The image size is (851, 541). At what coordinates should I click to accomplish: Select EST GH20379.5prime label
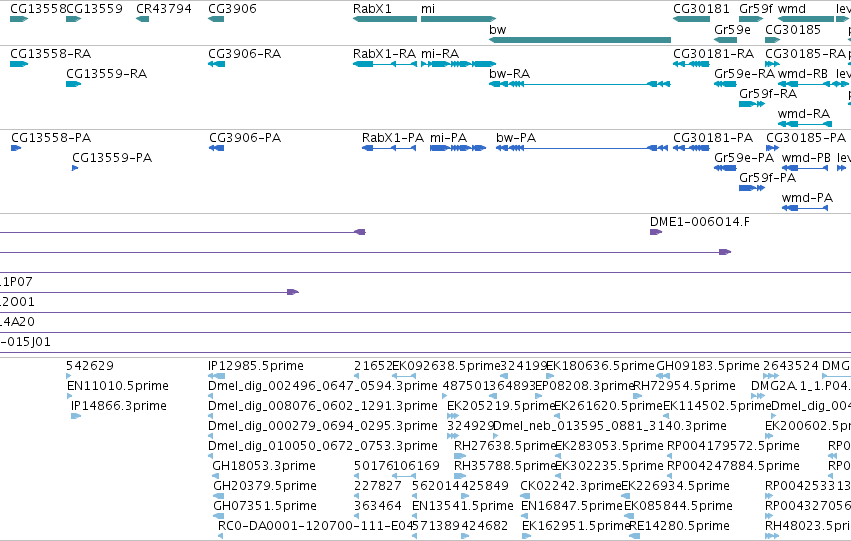tap(265, 486)
